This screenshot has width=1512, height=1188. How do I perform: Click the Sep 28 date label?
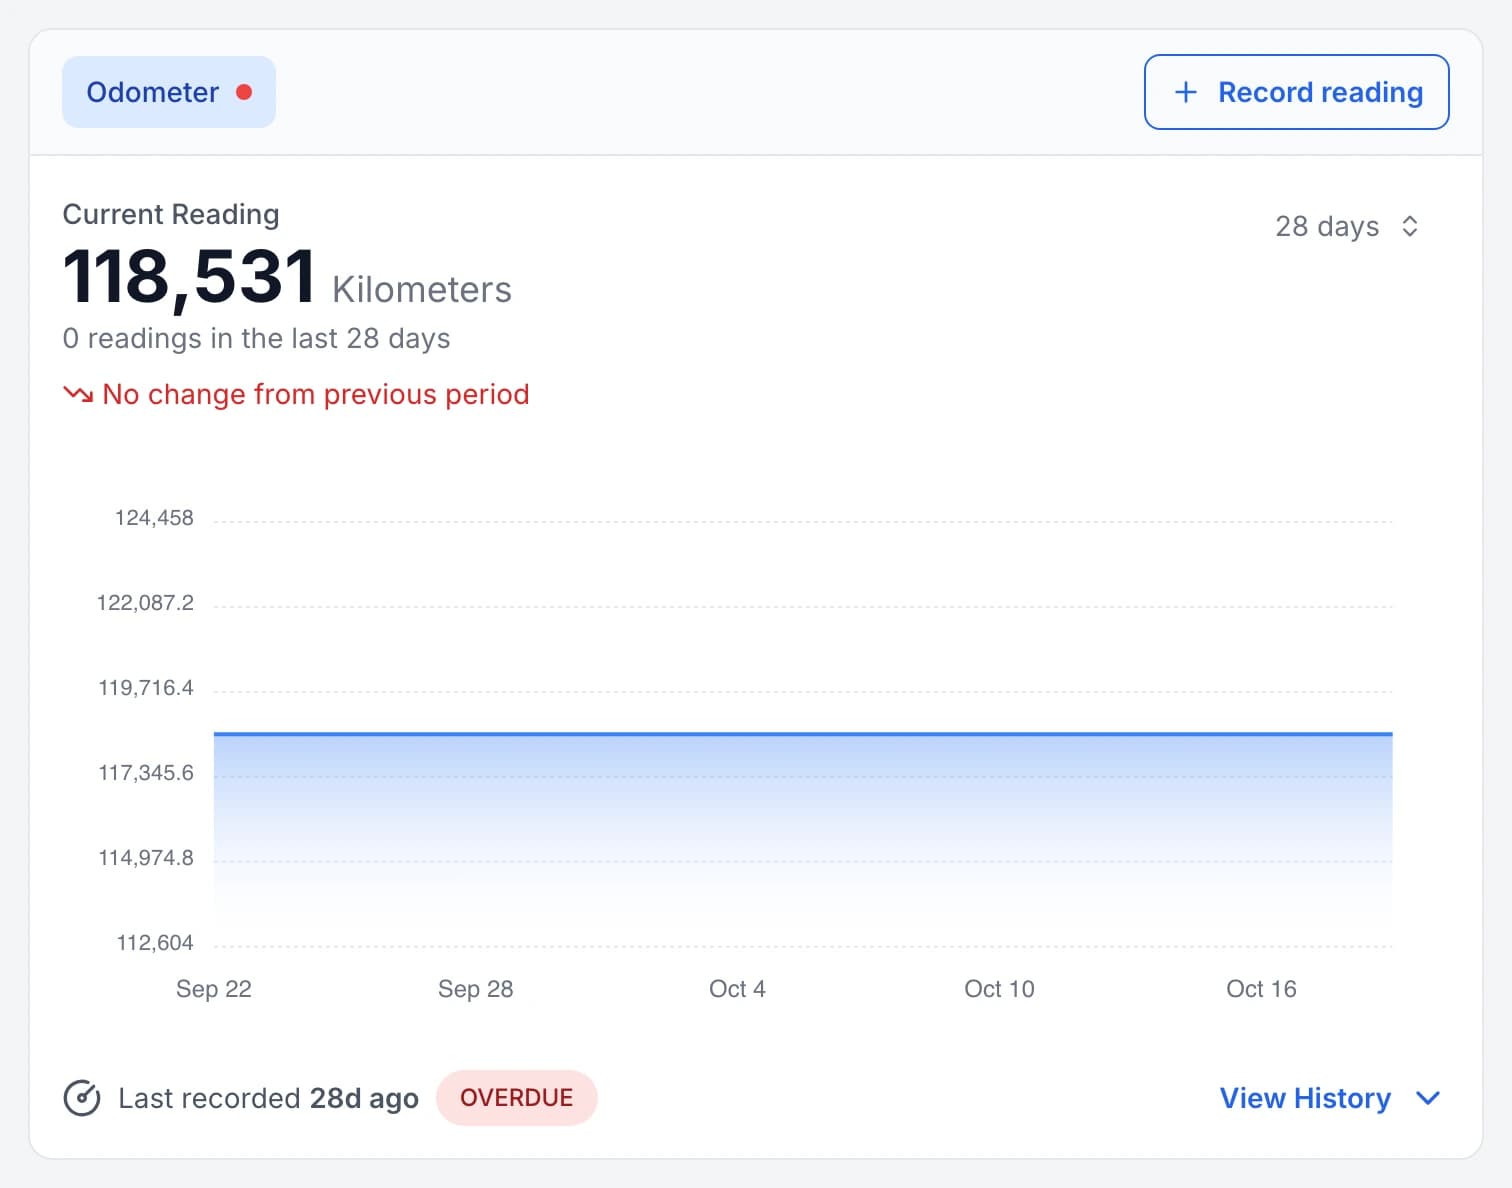[476, 989]
